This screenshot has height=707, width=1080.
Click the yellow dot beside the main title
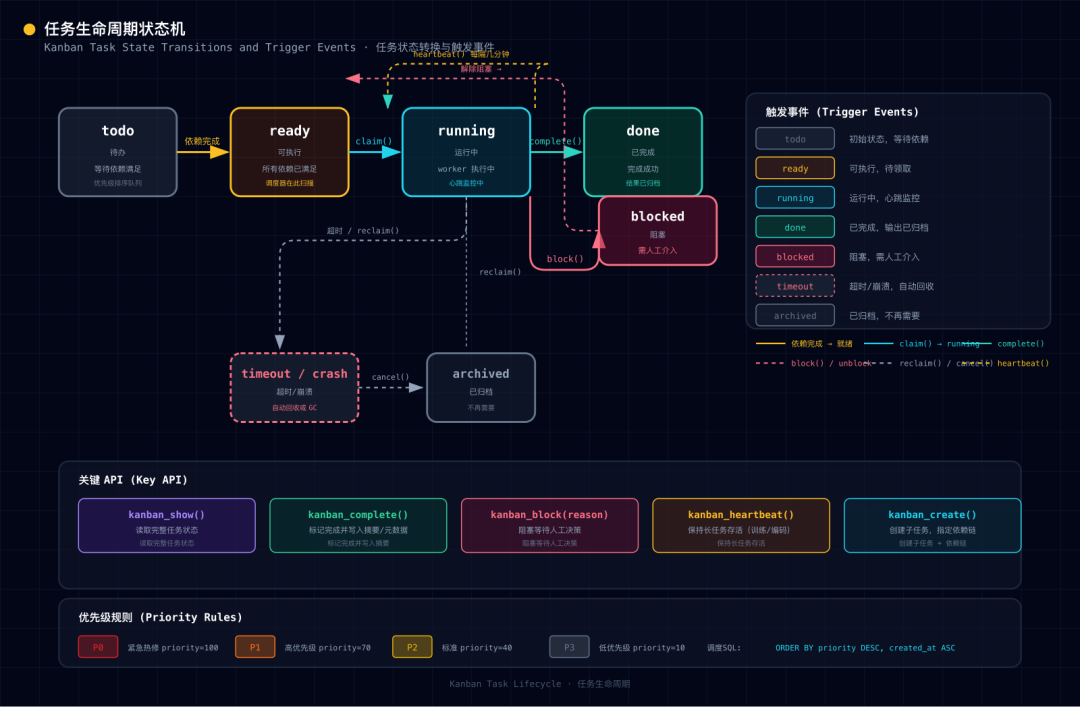[29, 29]
